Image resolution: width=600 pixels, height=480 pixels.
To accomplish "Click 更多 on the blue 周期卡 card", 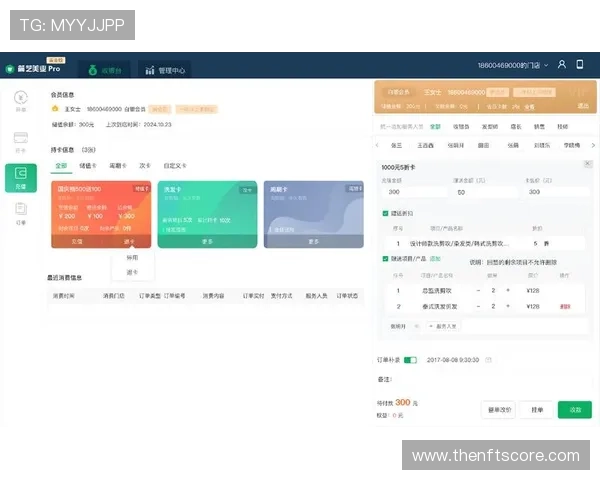I will click(314, 242).
